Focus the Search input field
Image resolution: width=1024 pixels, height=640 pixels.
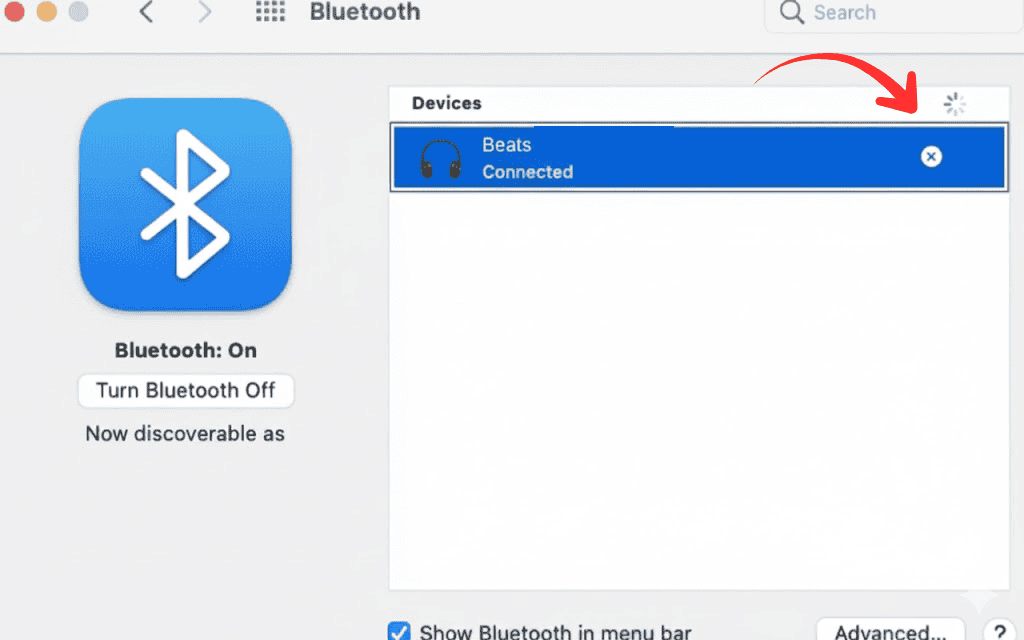pyautogui.click(x=893, y=13)
